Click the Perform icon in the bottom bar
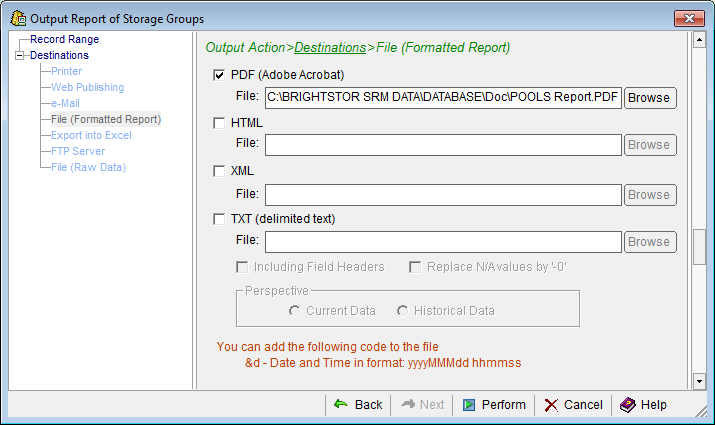Viewport: 715px width, 425px height. (x=469, y=405)
